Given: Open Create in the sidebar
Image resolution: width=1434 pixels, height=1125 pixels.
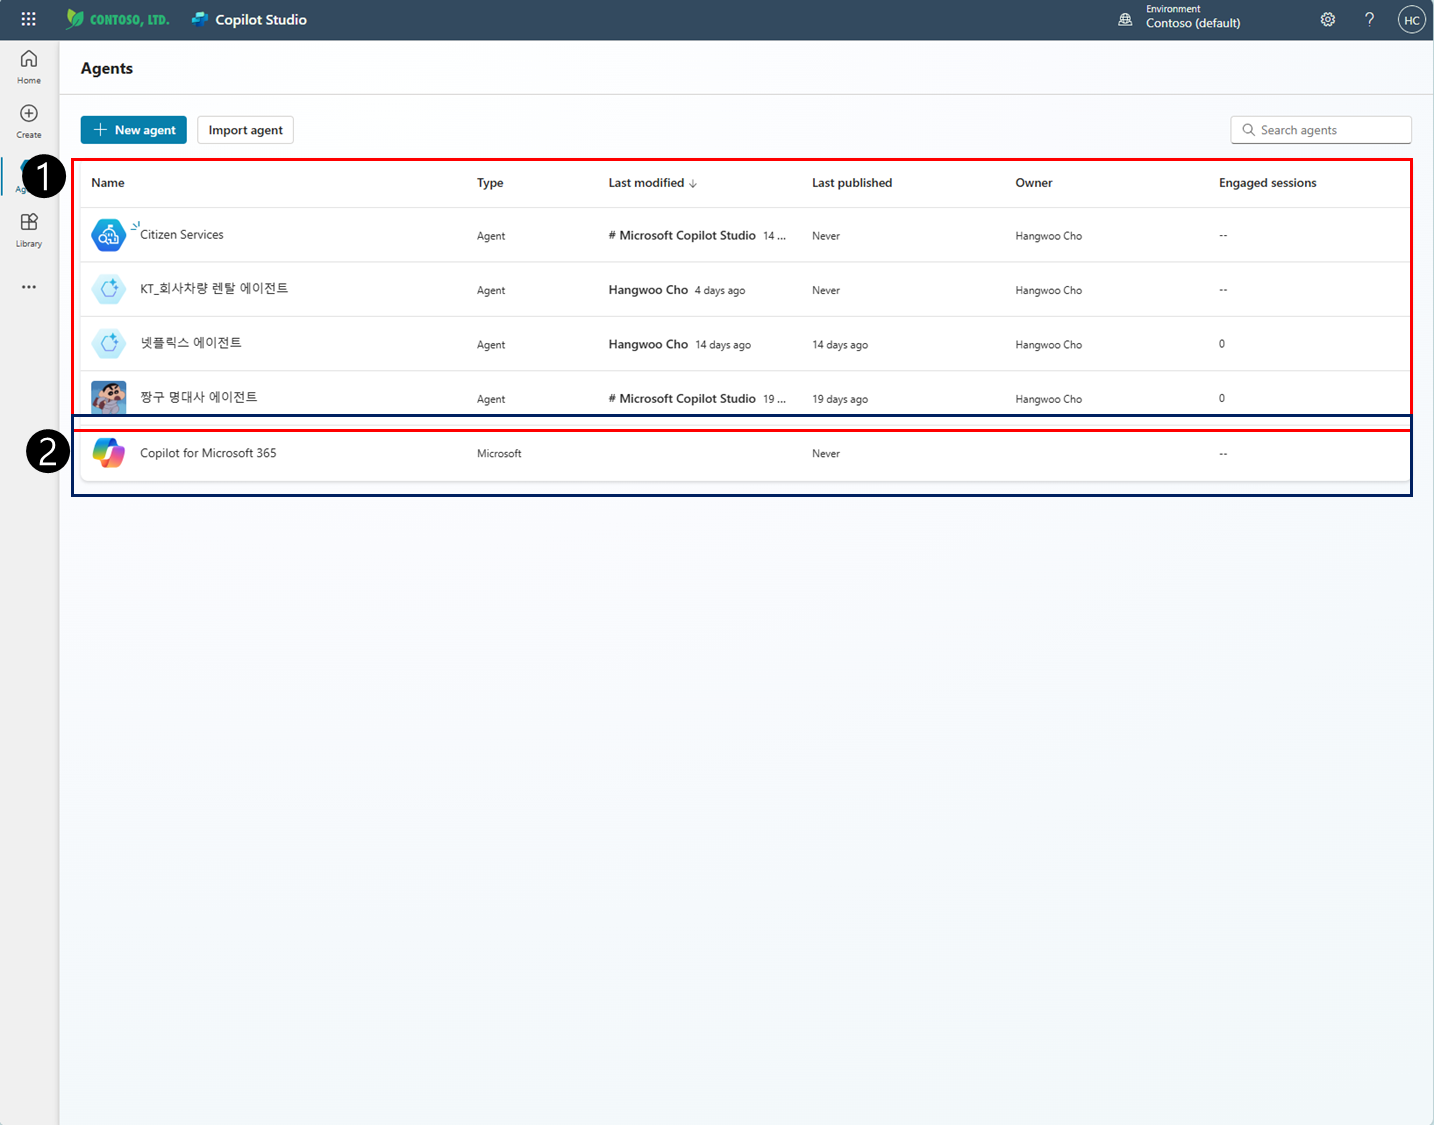Looking at the screenshot, I should point(29,121).
